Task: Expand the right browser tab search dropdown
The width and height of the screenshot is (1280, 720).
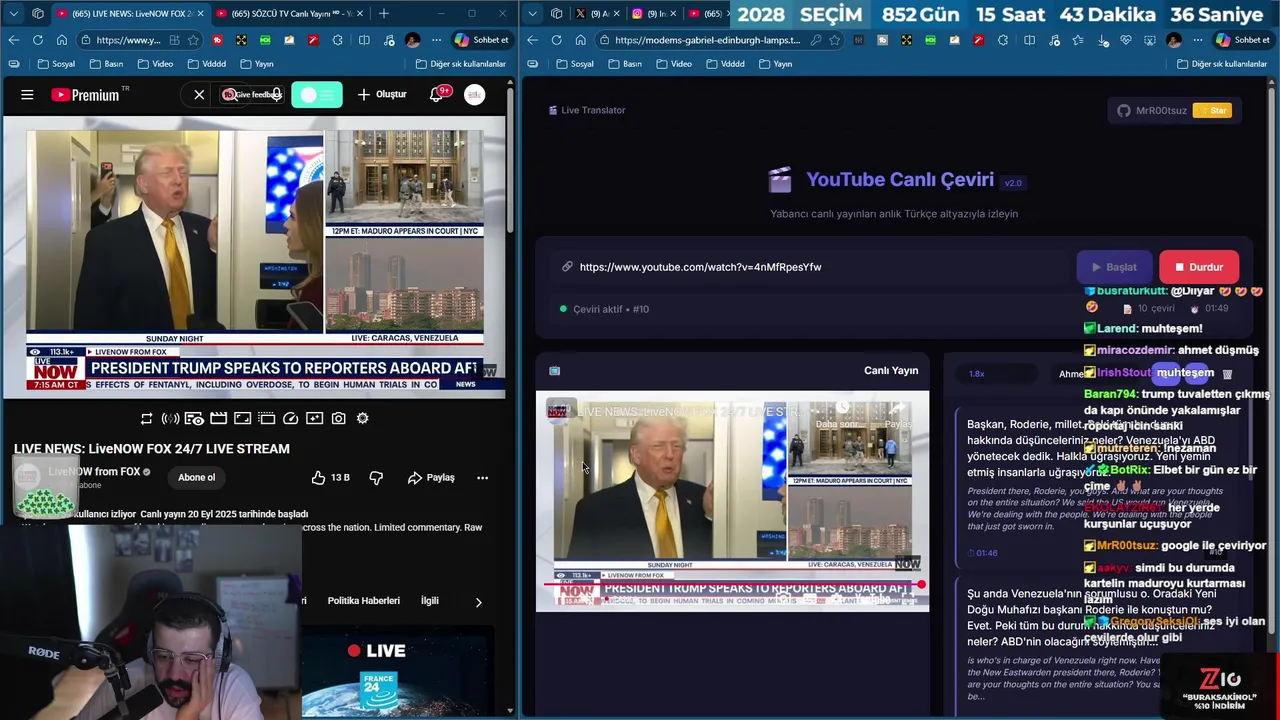Action: click(x=532, y=13)
